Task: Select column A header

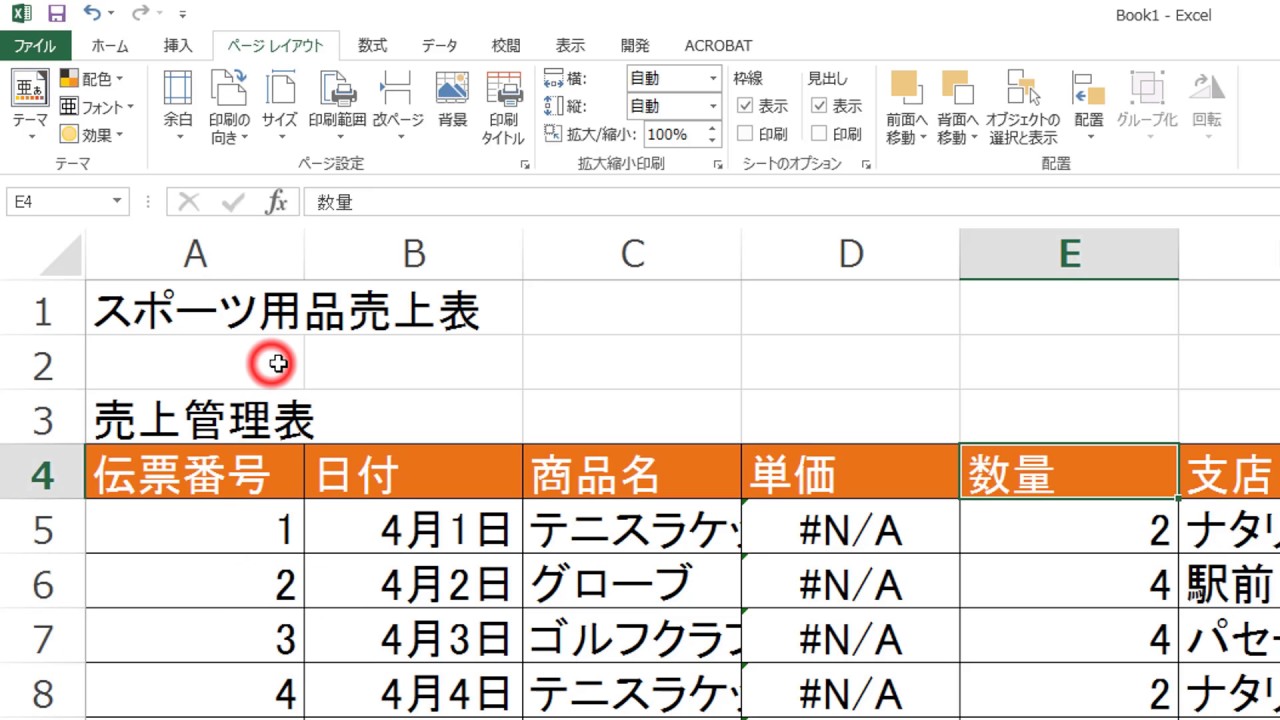Action: tap(195, 254)
